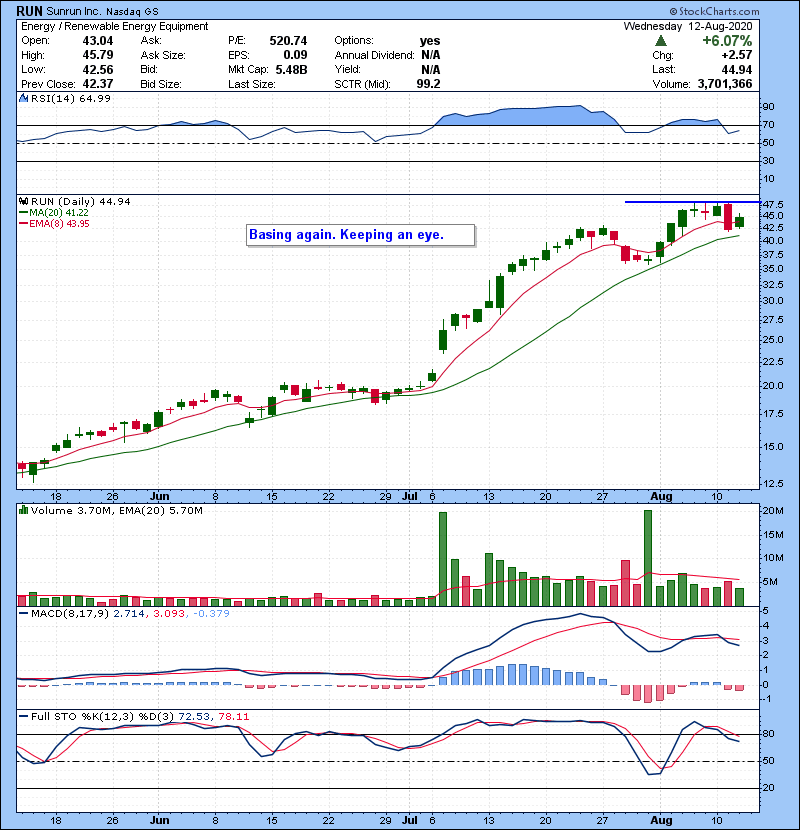Image resolution: width=800 pixels, height=830 pixels.
Task: Click the +6.07% percent change
Action: [727, 41]
